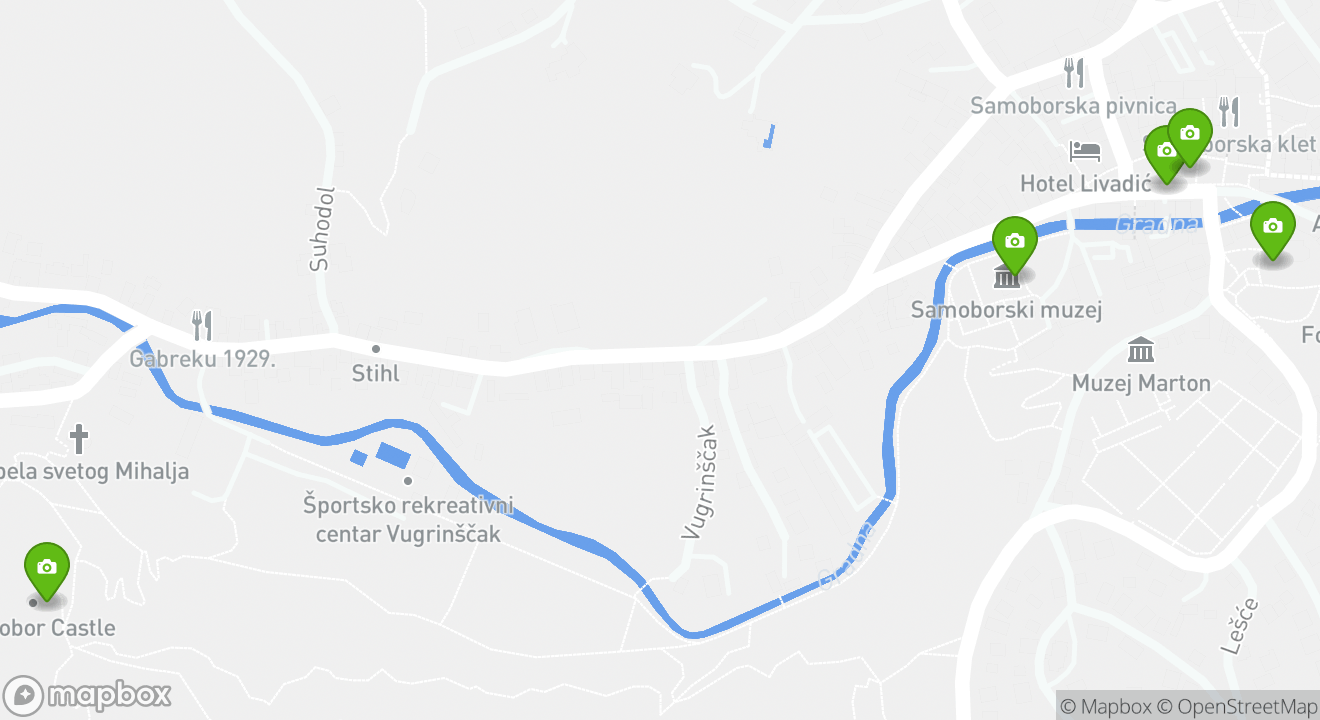
Task: Click the cross icon at Kapela svetog Mihalja
Action: click(79, 438)
